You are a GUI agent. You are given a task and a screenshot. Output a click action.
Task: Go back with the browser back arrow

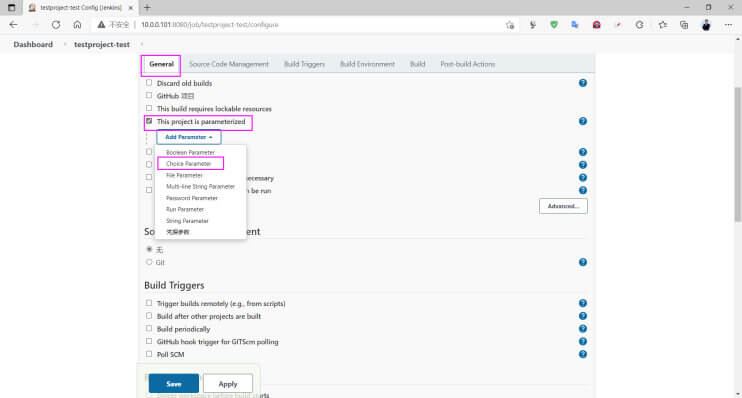pos(13,25)
